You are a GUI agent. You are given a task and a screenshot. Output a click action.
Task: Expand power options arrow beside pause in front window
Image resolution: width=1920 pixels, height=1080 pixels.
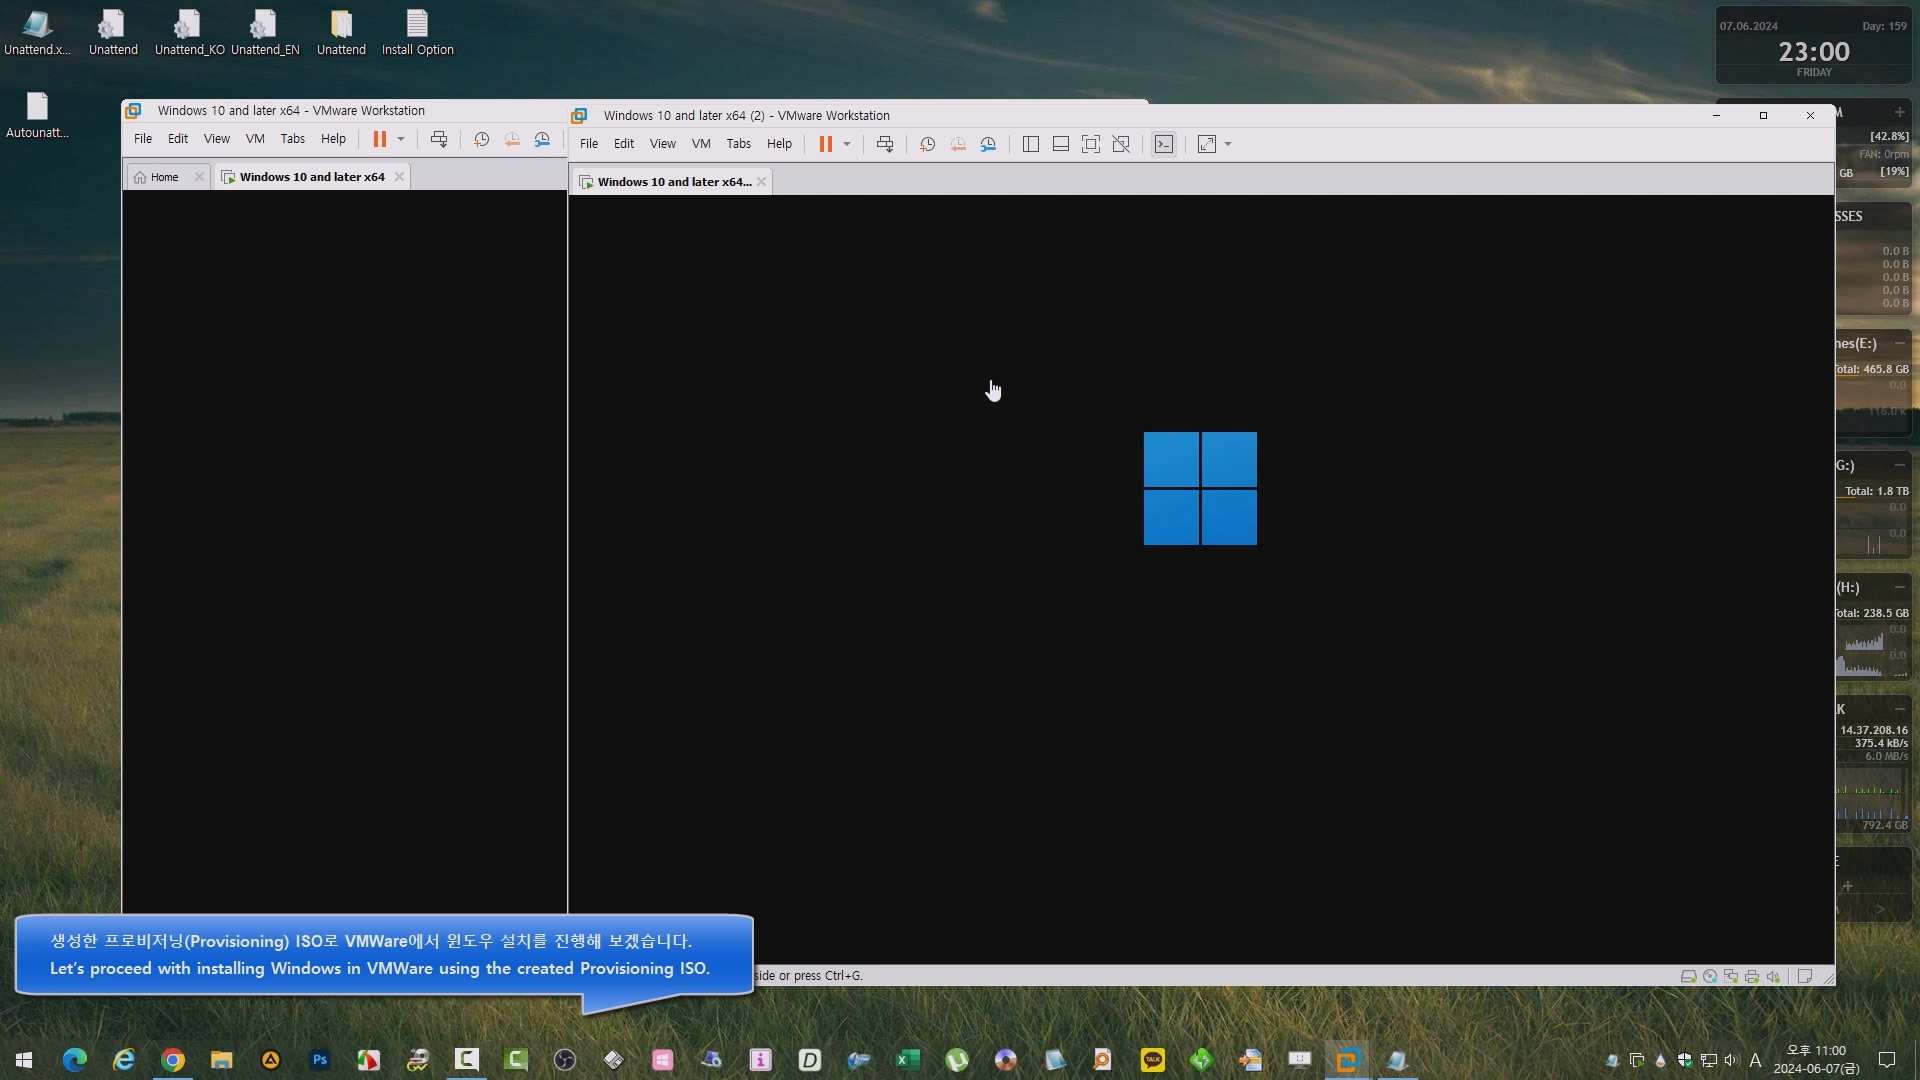coord(847,144)
